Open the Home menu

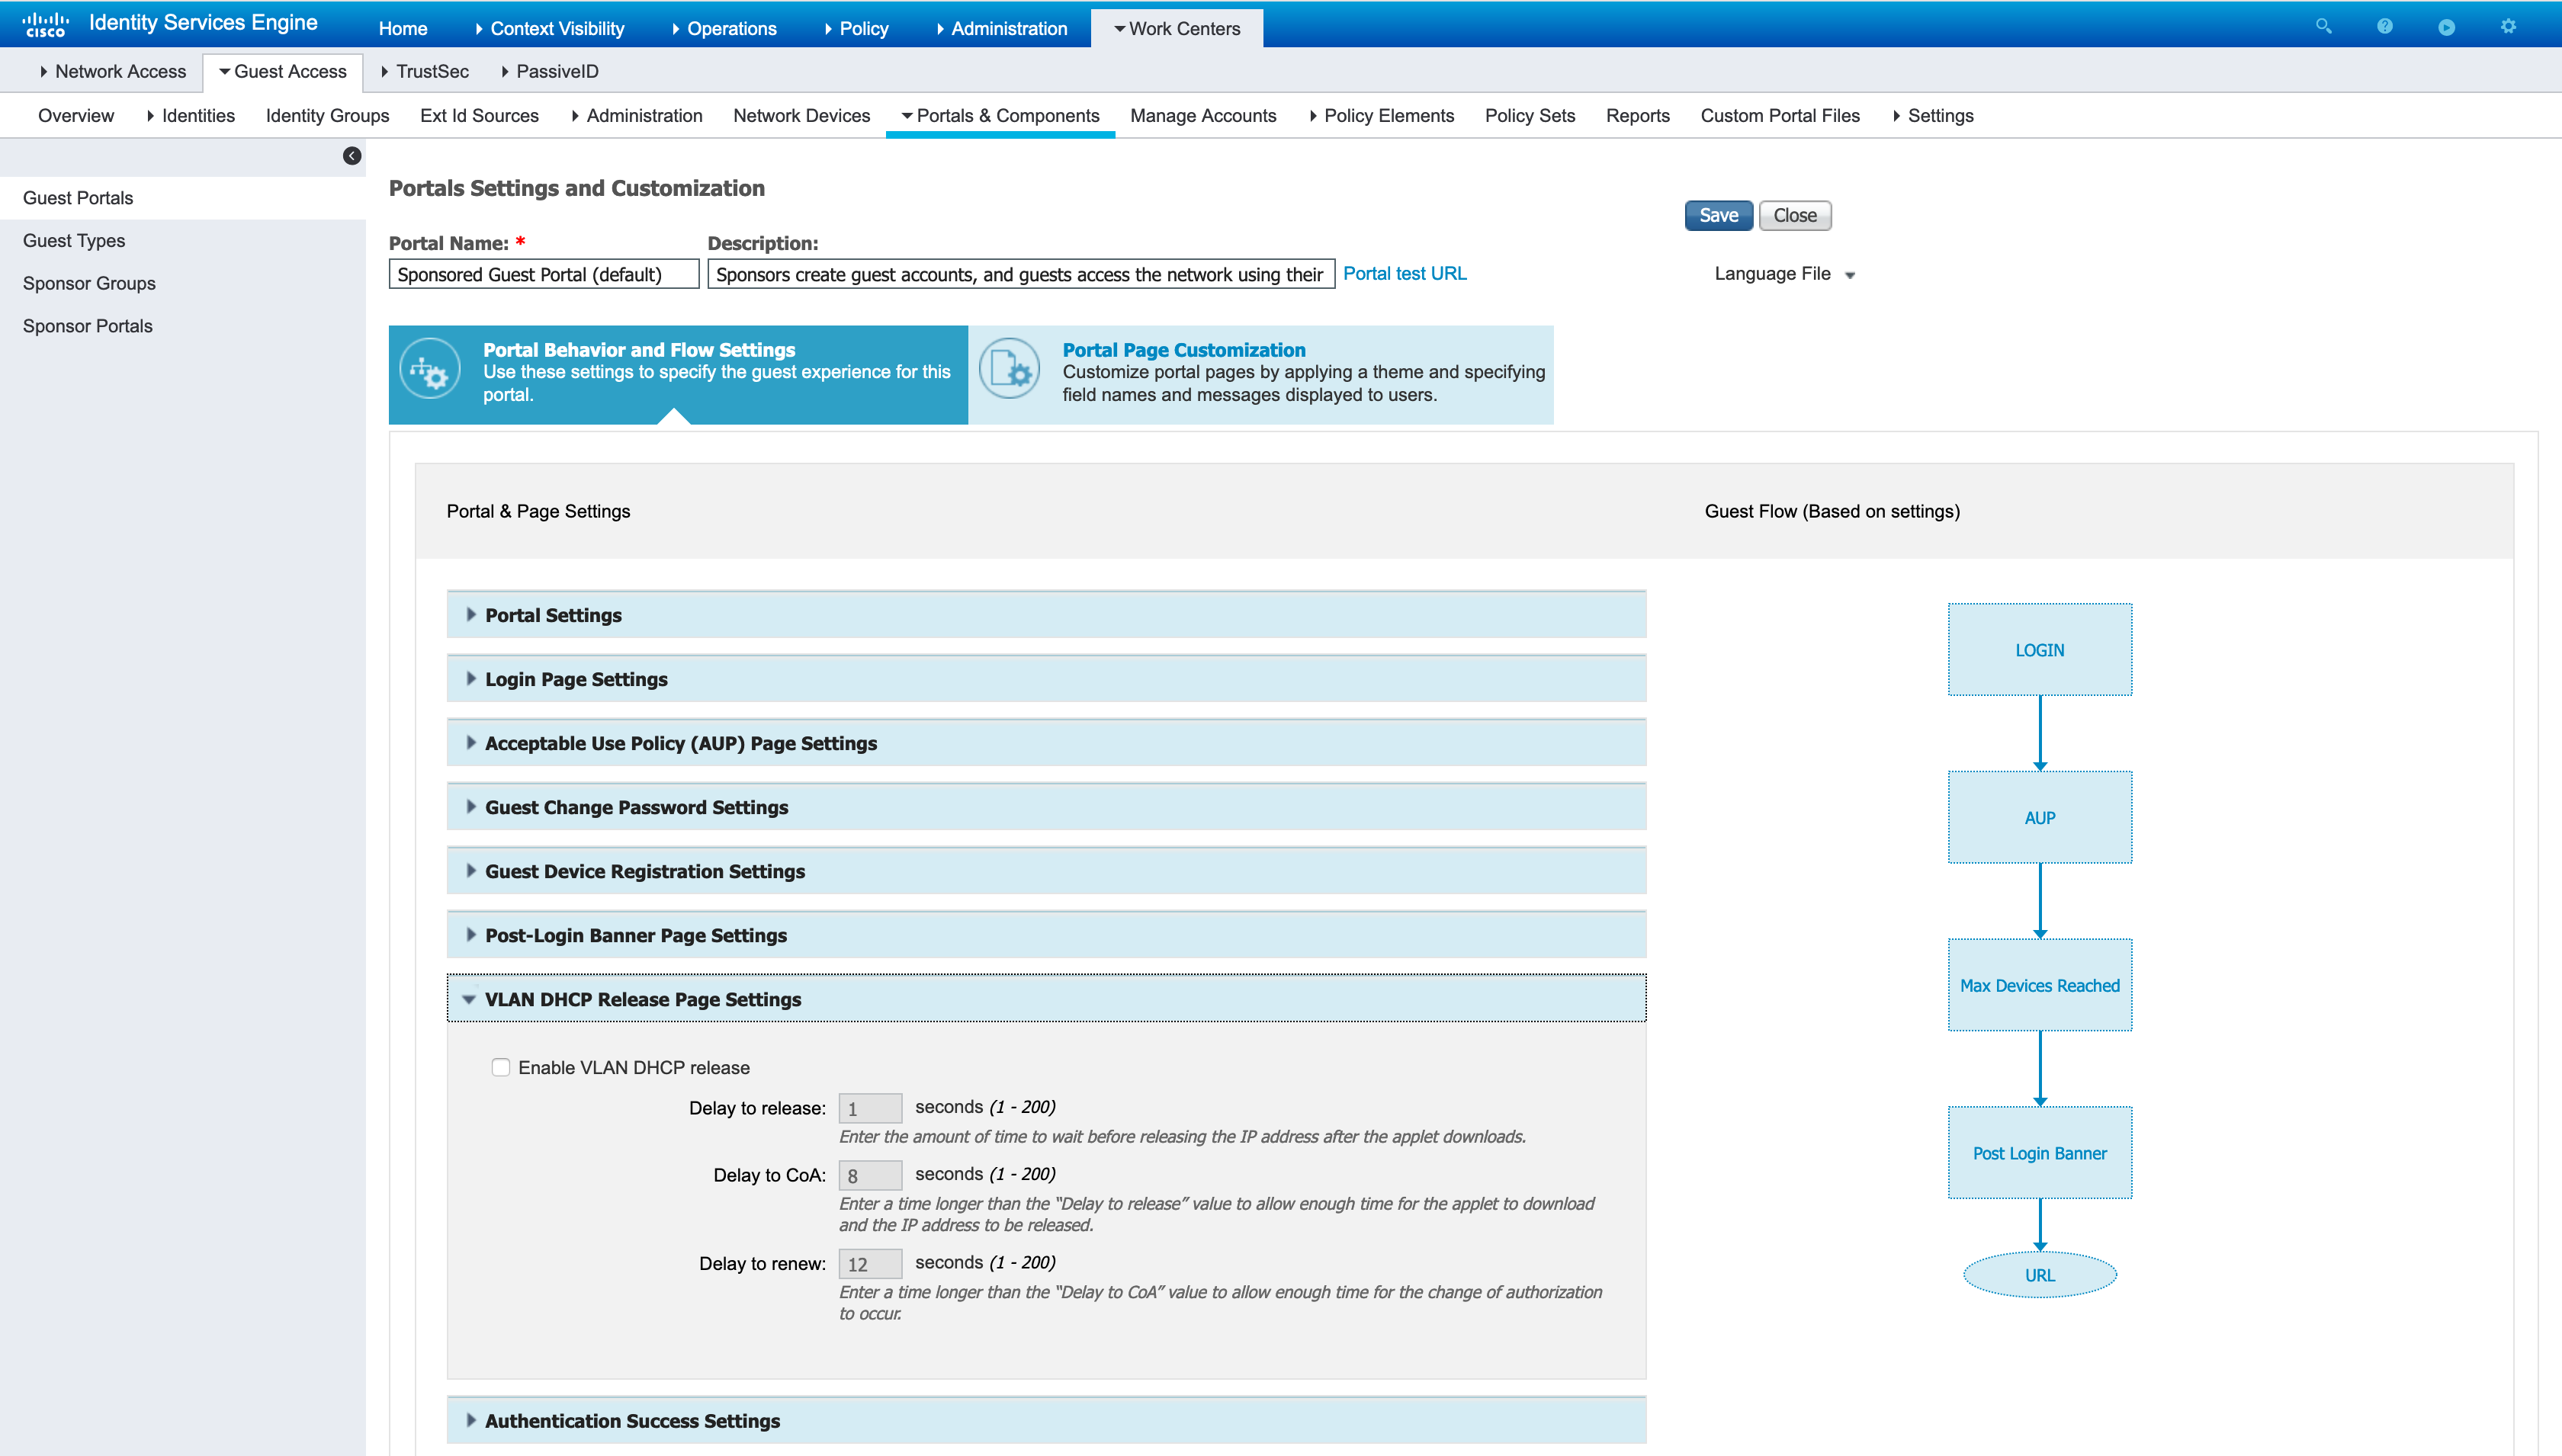coord(403,29)
